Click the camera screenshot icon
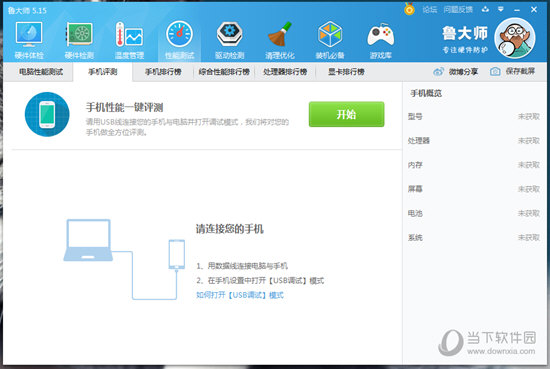The width and height of the screenshot is (550, 369). 495,72
